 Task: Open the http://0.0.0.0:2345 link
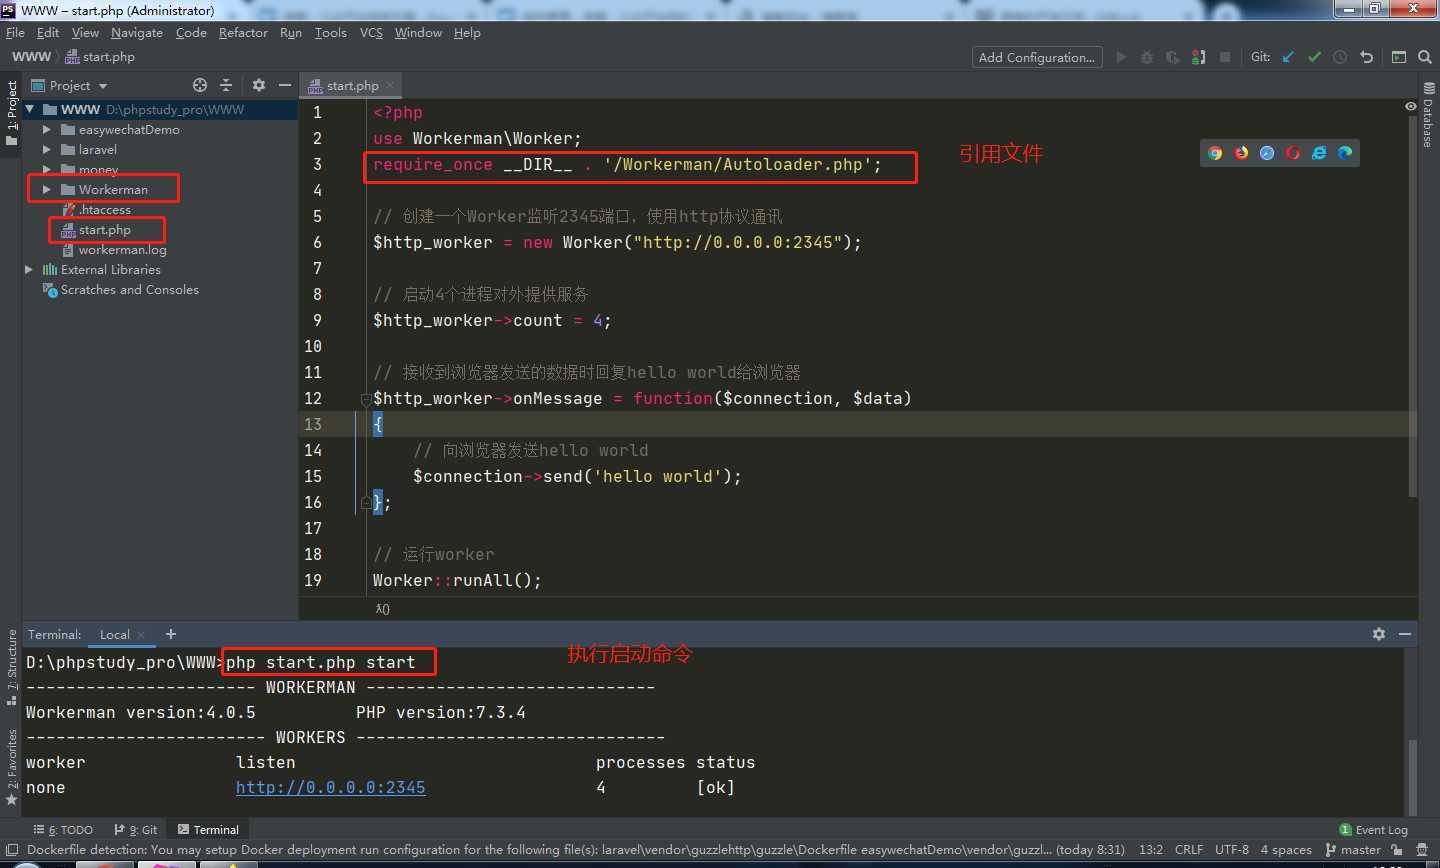click(331, 787)
